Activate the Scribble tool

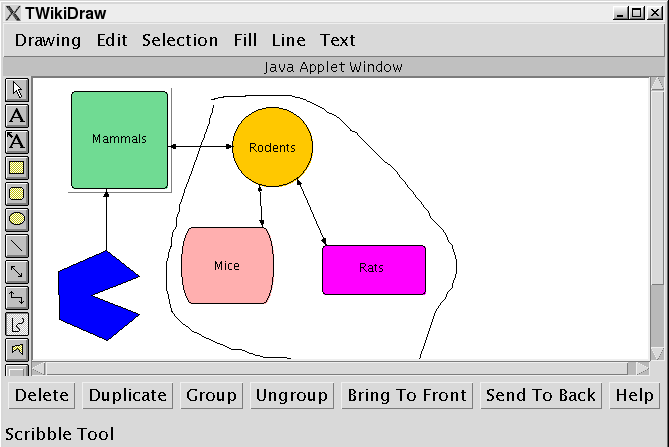(17, 324)
